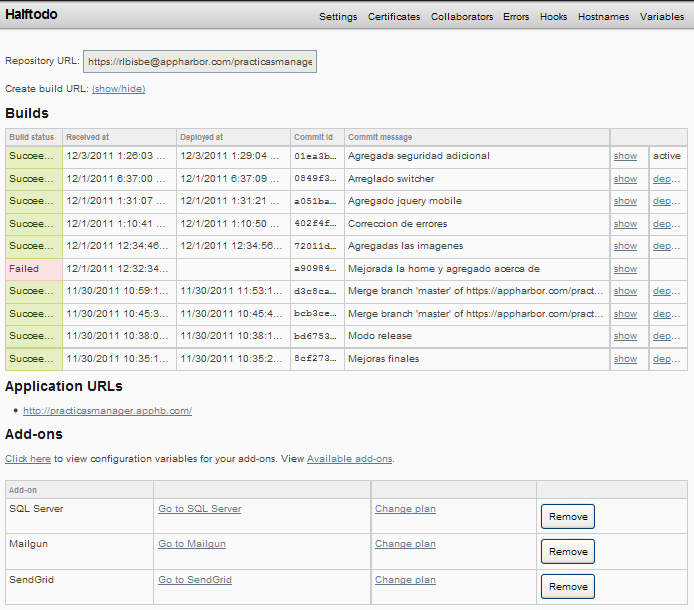Remove the SQL Server add-on
The width and height of the screenshot is (694, 610).
tap(568, 516)
